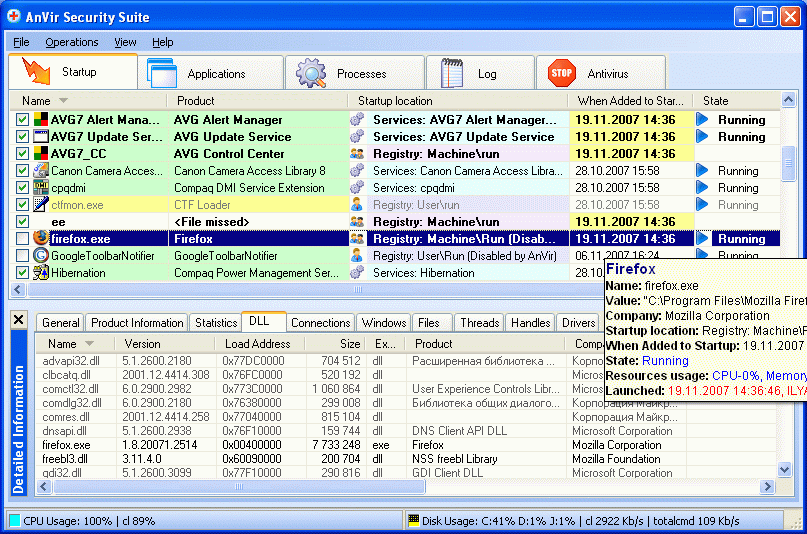Click the gear icon beside Services: Hibernation
This screenshot has height=534, width=807.
point(357,273)
